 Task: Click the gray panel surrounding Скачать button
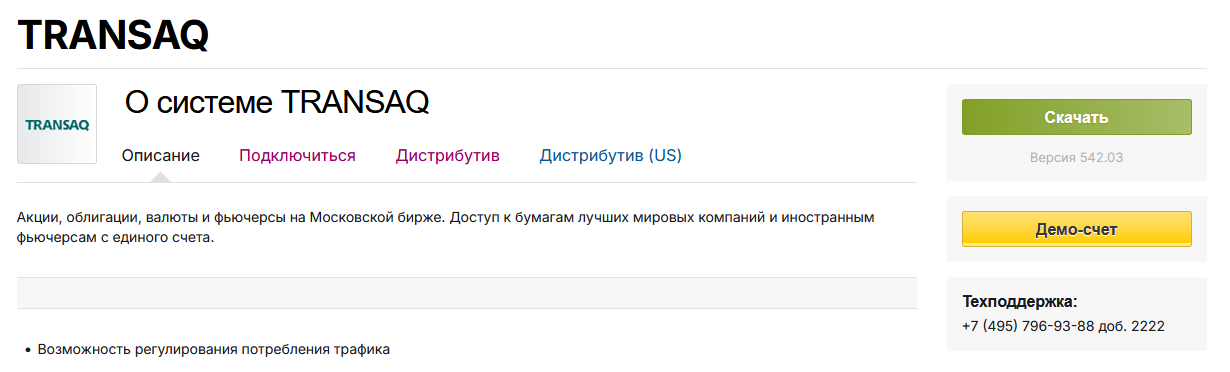[1077, 132]
